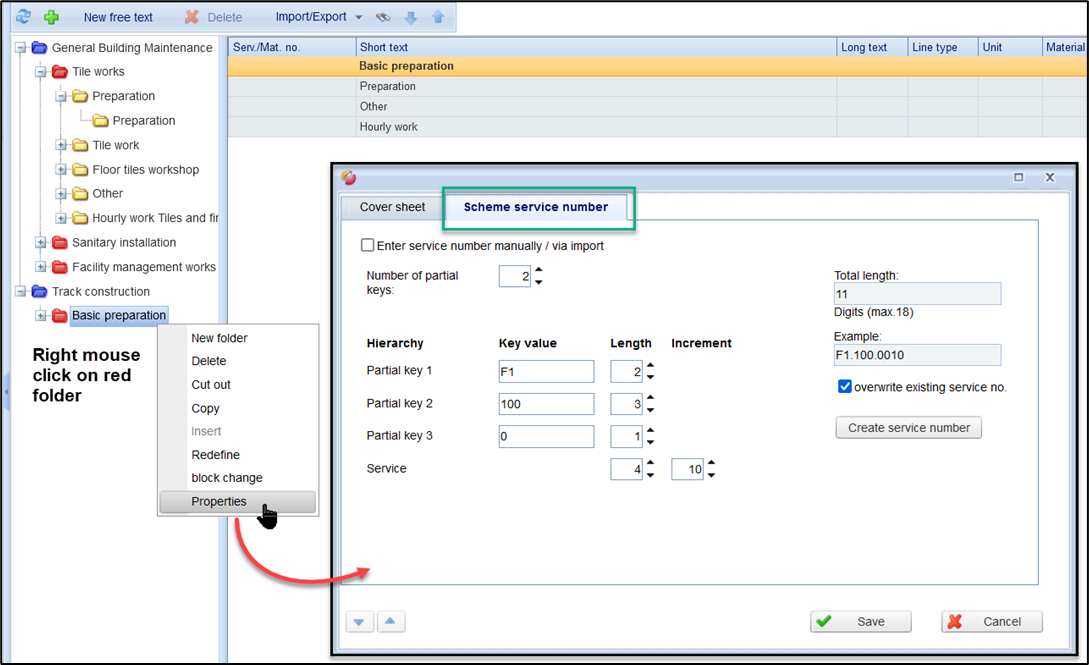This screenshot has height=665, width=1089.
Task: Choose Properties from the context menu
Action: [219, 501]
